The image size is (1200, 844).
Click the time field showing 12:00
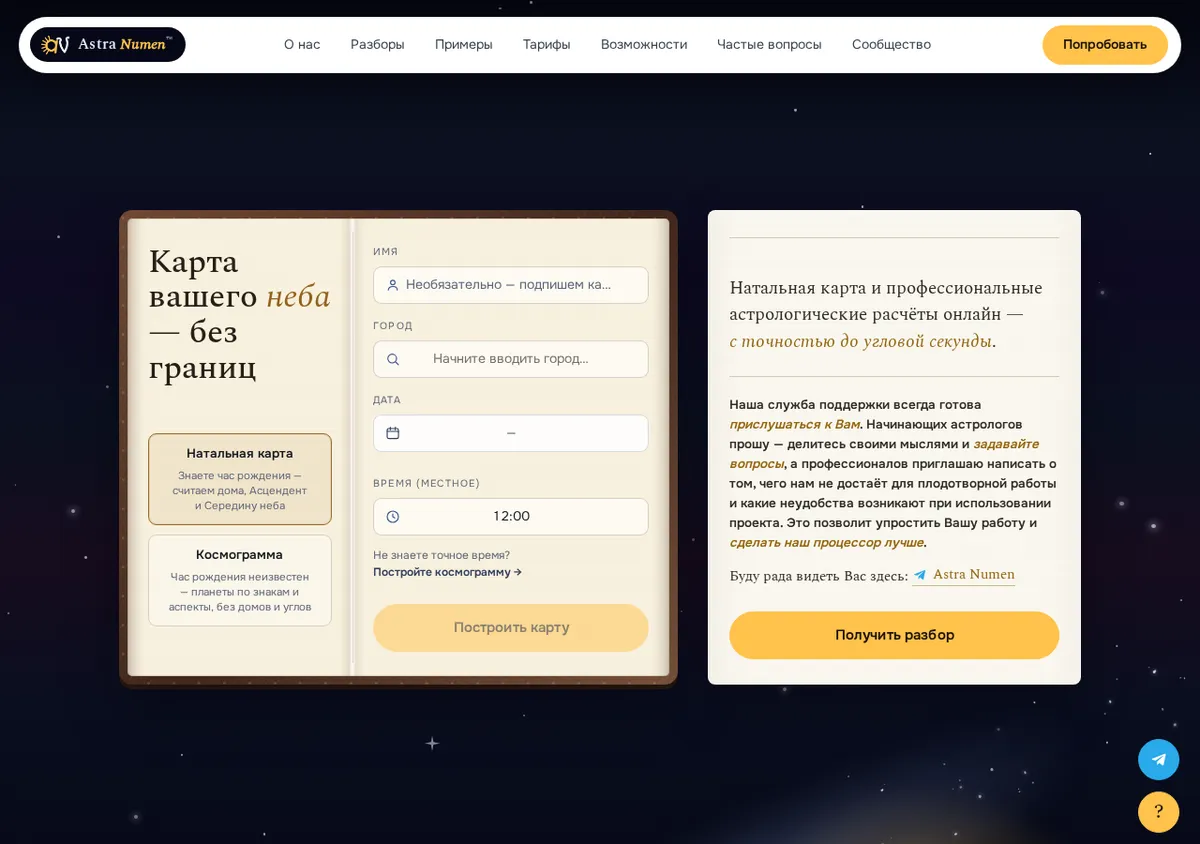pos(511,517)
